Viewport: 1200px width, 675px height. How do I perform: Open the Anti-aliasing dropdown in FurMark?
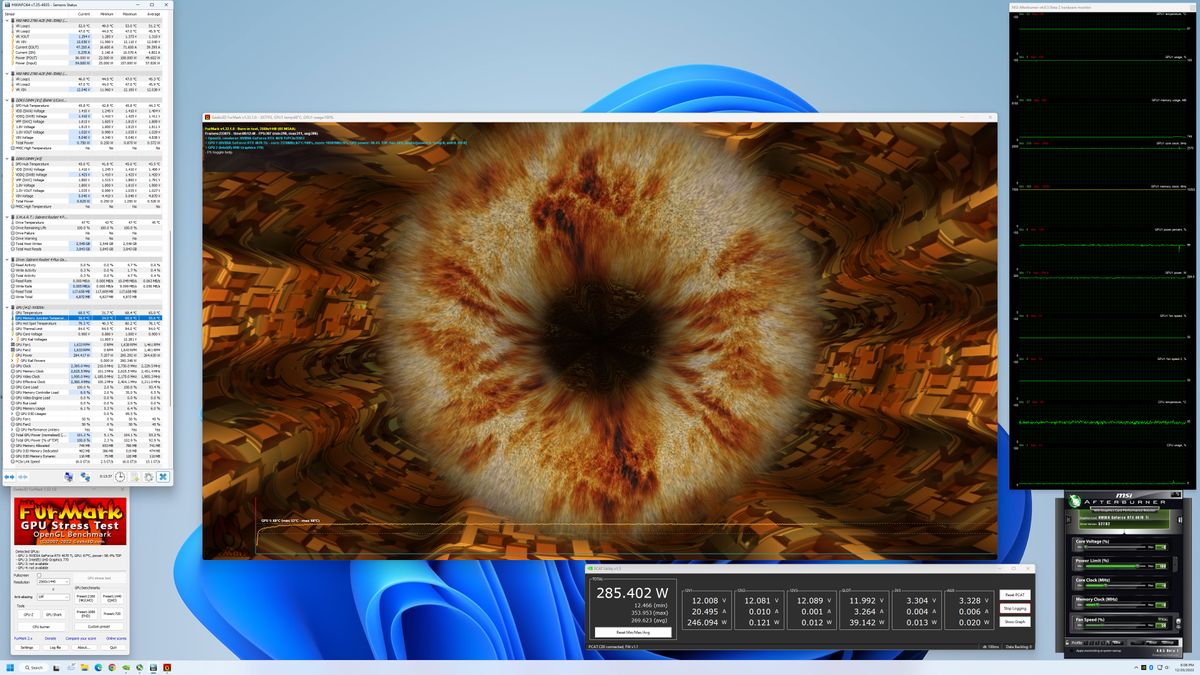(x=53, y=597)
